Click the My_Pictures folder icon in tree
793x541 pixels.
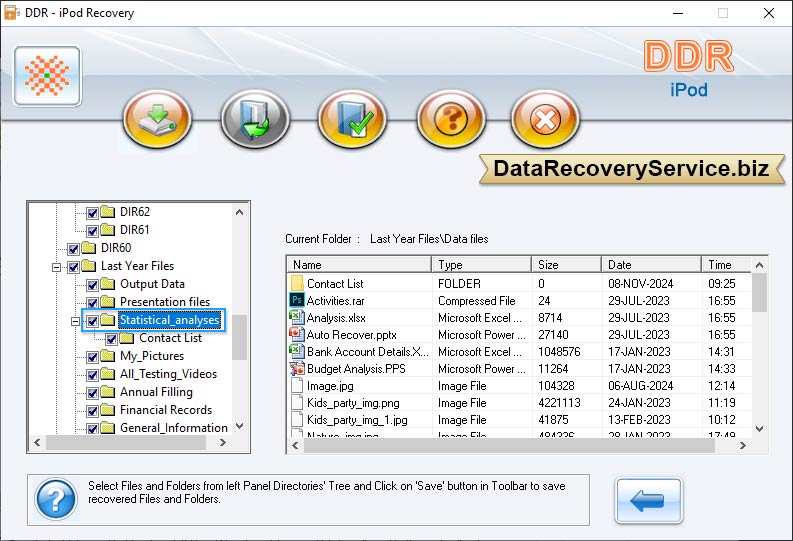(x=107, y=355)
